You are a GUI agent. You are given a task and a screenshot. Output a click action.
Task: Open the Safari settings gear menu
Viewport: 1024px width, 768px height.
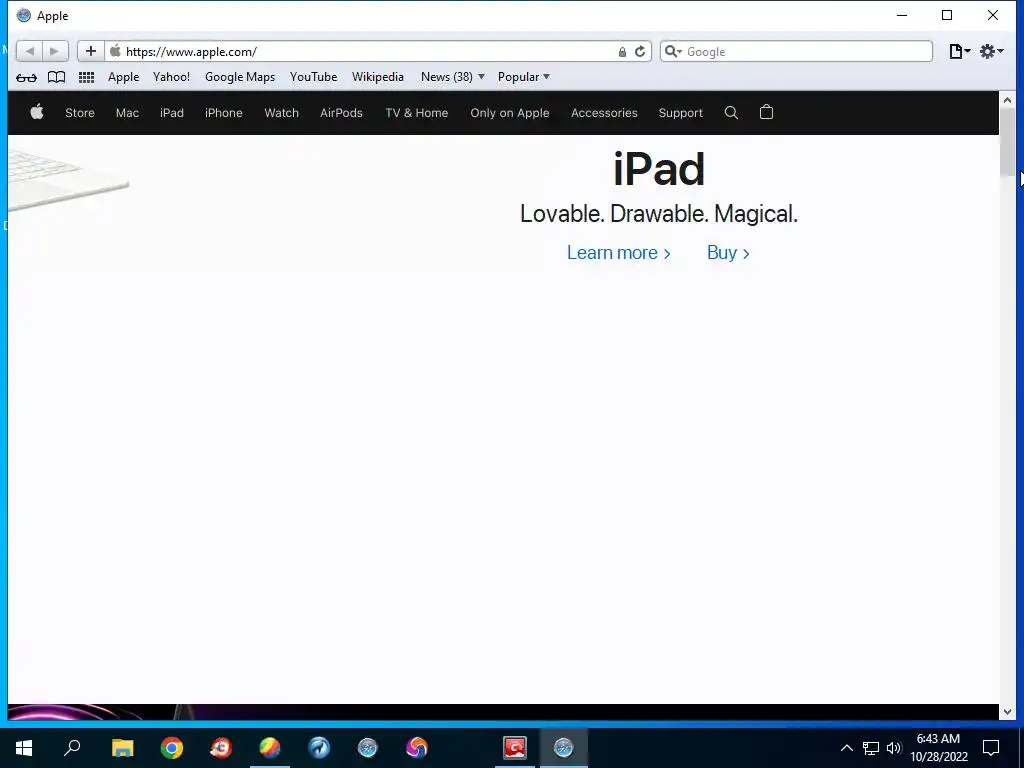[991, 51]
